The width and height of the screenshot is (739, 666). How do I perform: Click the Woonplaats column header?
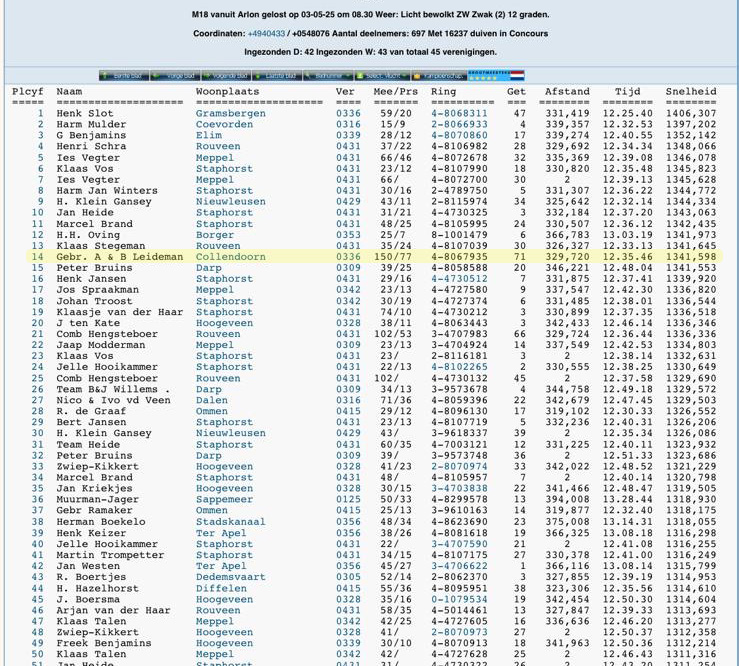coord(228,91)
